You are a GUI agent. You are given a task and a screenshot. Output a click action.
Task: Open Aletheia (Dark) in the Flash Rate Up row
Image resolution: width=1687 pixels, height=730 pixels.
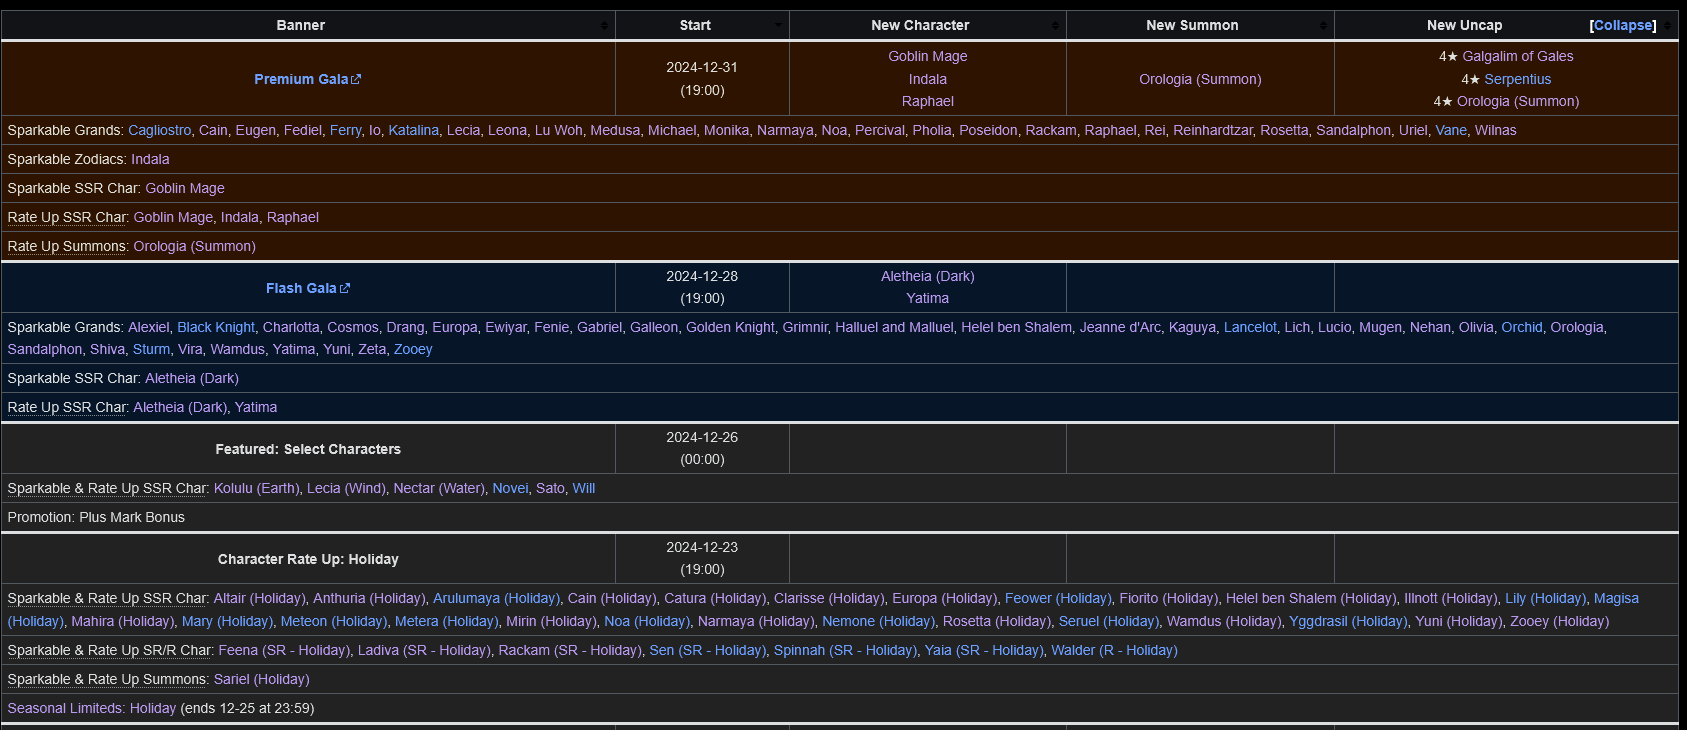(180, 407)
